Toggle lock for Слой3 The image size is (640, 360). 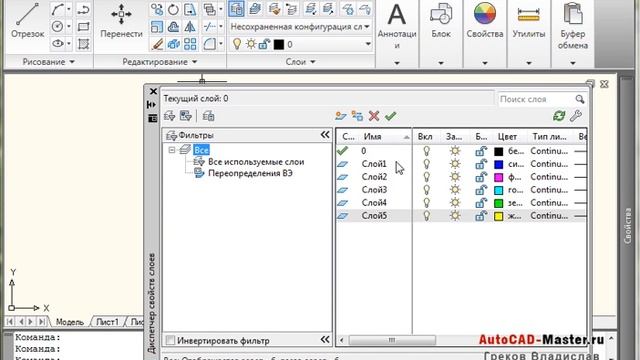[x=481, y=190]
